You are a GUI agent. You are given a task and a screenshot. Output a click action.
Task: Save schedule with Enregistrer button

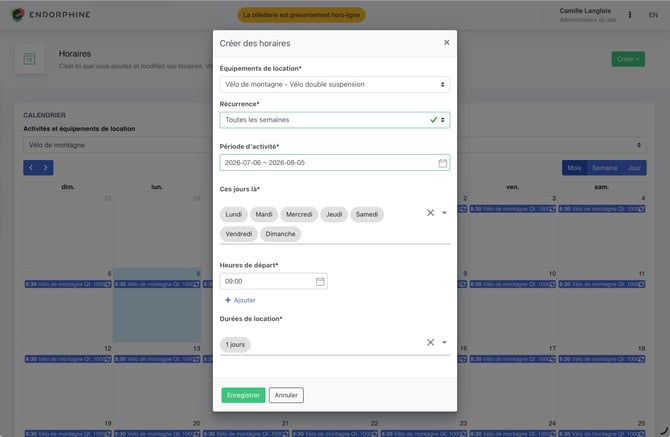click(243, 395)
